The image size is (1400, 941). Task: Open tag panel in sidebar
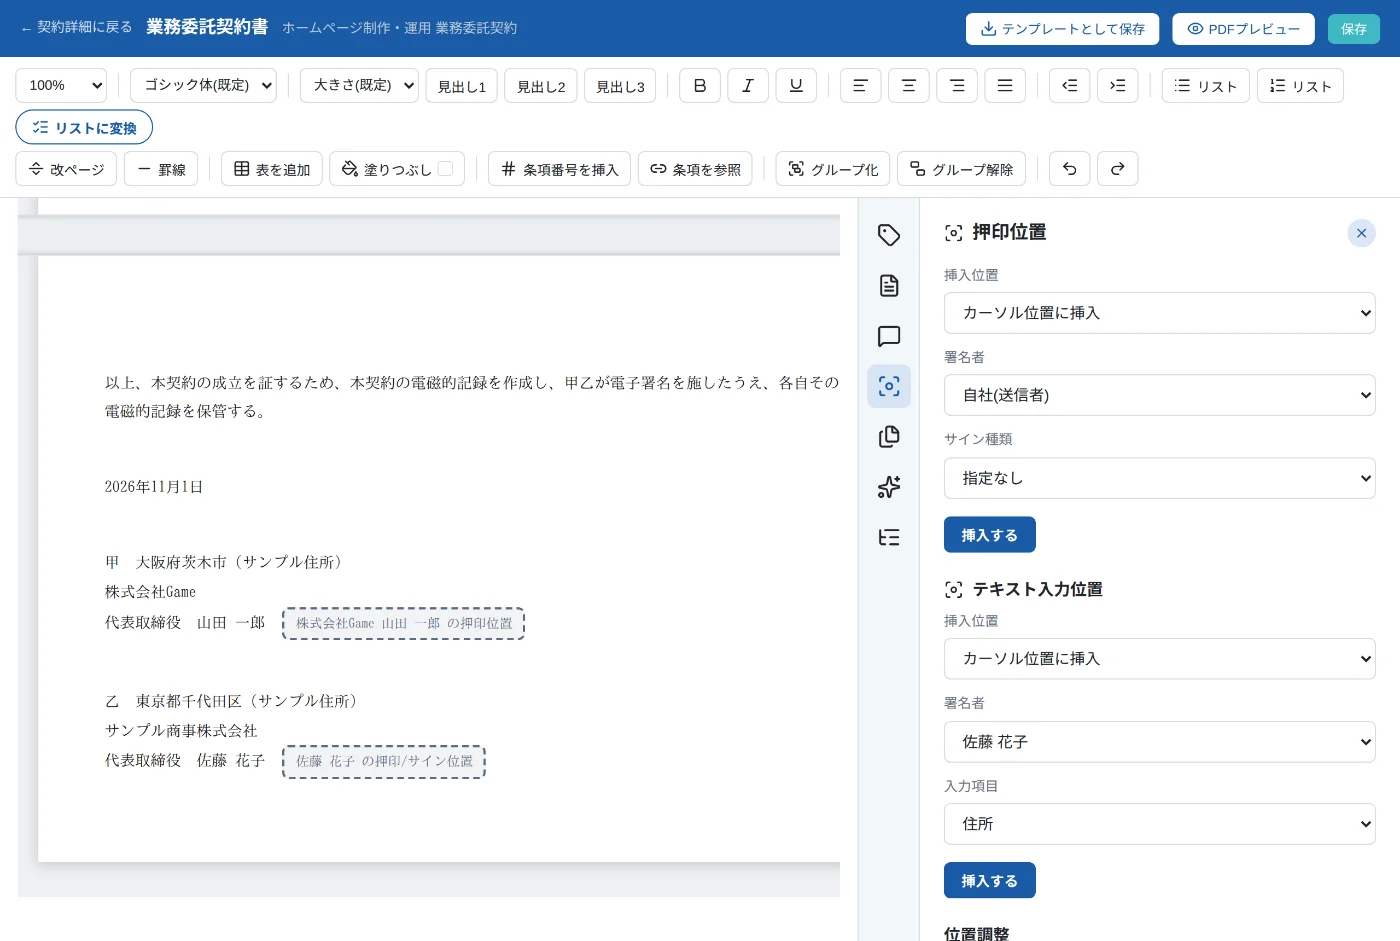coord(889,235)
